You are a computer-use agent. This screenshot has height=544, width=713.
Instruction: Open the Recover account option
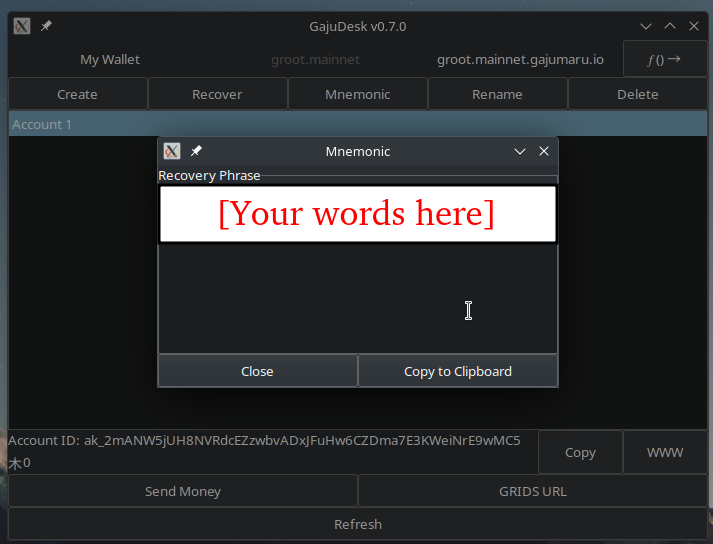pyautogui.click(x=217, y=94)
